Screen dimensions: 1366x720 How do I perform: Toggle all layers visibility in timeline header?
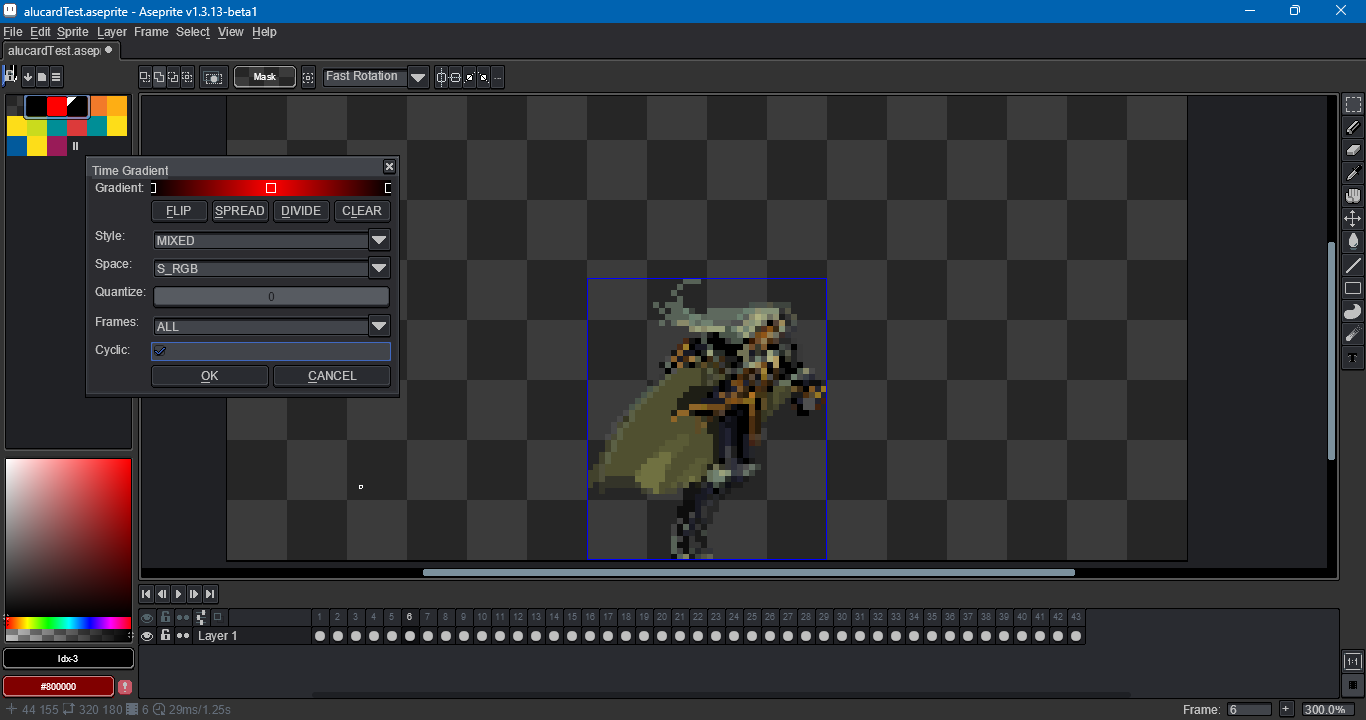pos(147,617)
